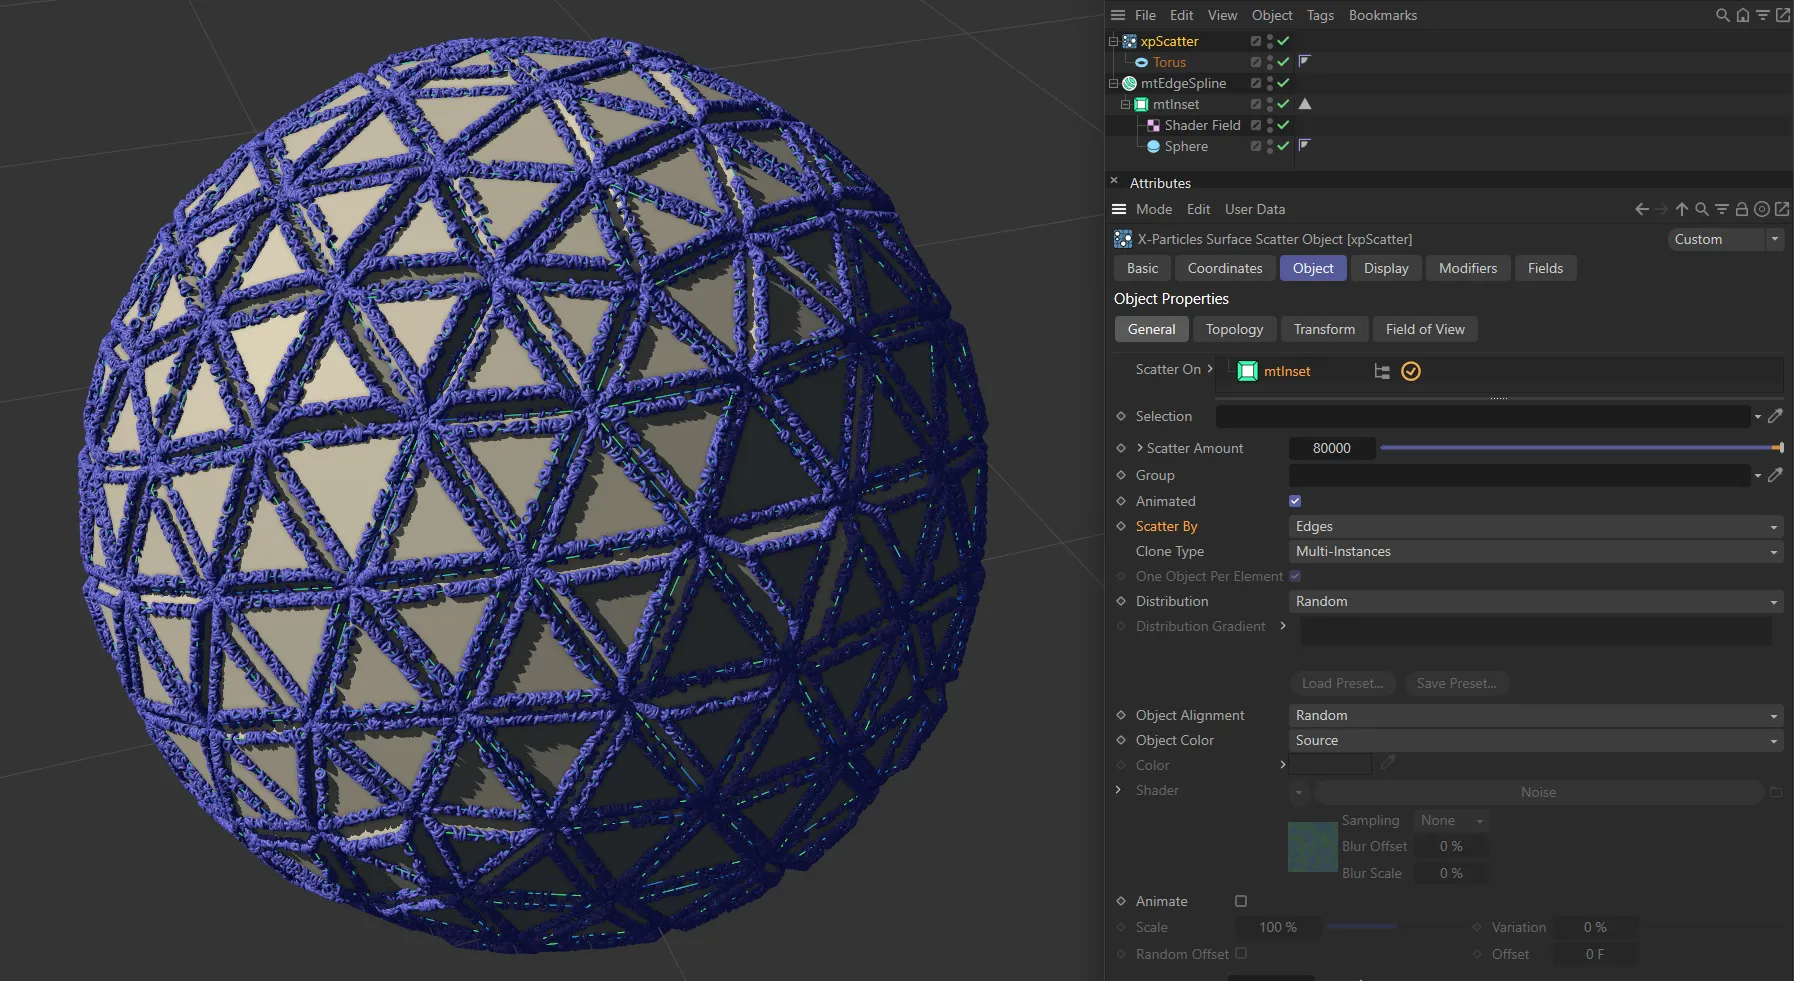Enable the Animate checkbox near Scale
Viewport: 1794px width, 981px height.
click(1240, 901)
